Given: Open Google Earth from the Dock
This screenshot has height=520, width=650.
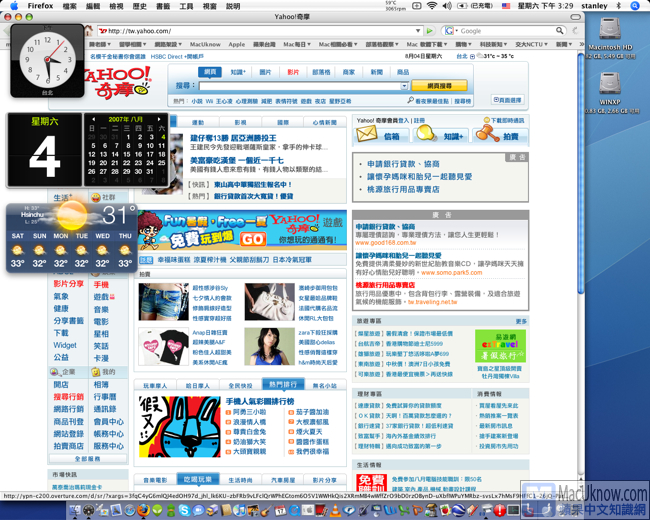Looking at the screenshot, I should coord(458,510).
